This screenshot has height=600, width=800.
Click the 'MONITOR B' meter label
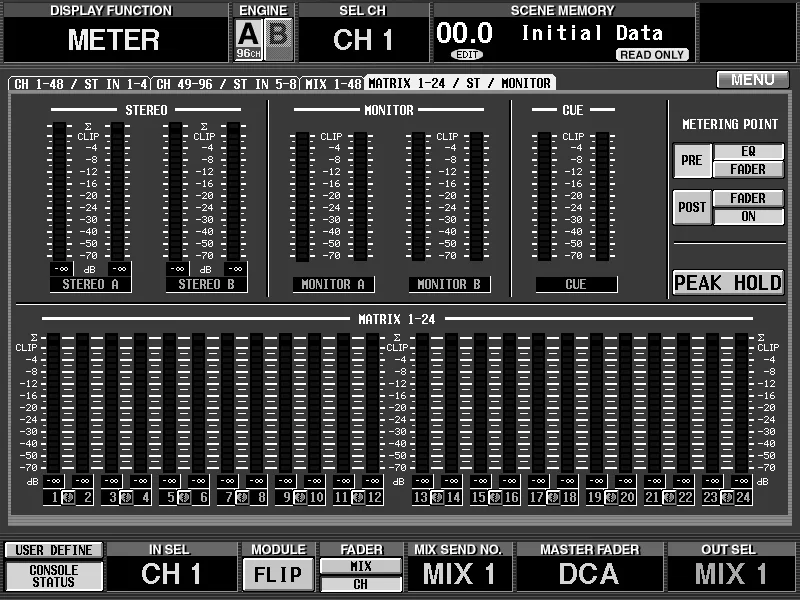pos(449,284)
